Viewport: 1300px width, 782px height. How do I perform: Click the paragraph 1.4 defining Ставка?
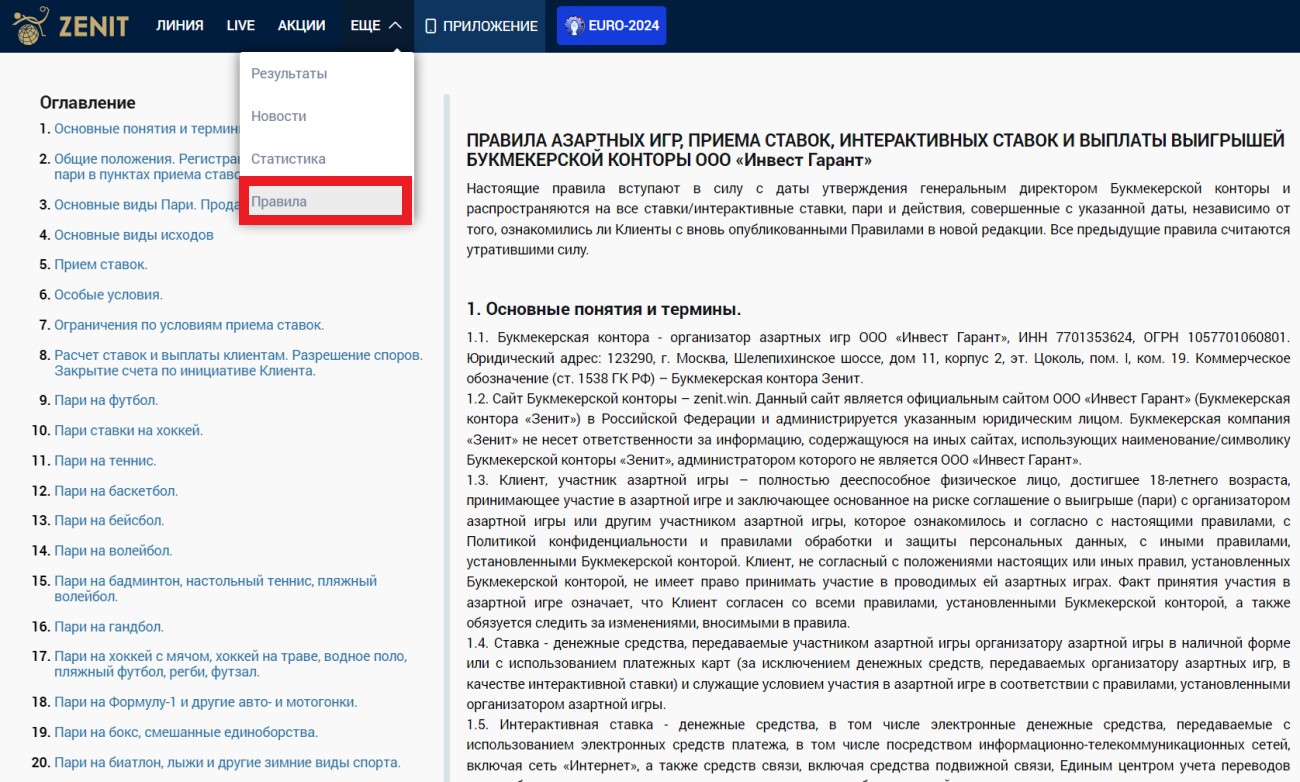click(878, 674)
